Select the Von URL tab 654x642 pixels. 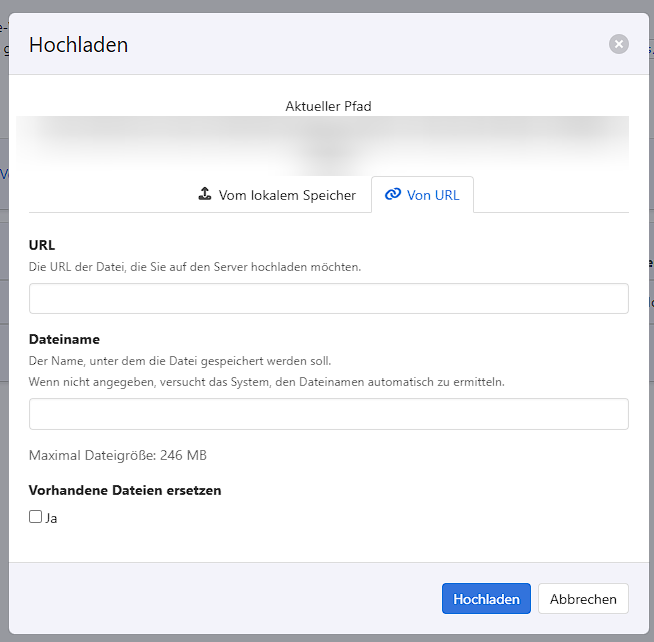[x=422, y=195]
